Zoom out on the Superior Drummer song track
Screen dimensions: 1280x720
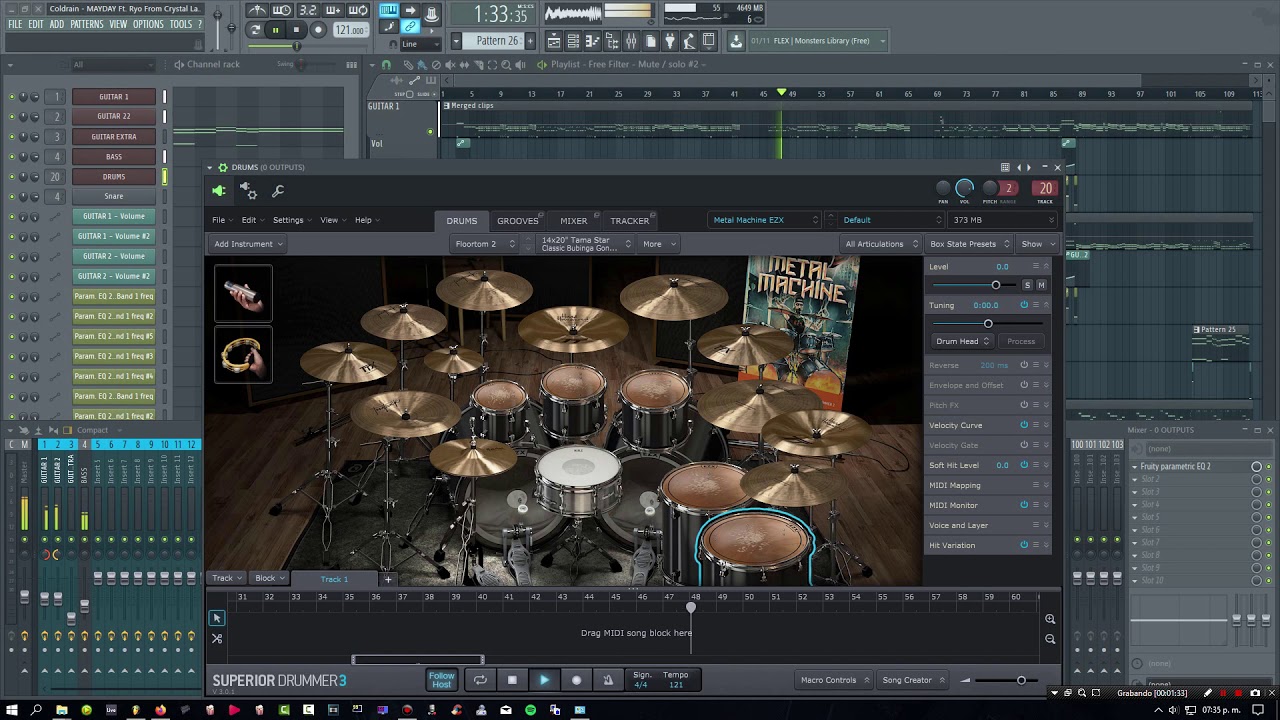pos(1050,639)
